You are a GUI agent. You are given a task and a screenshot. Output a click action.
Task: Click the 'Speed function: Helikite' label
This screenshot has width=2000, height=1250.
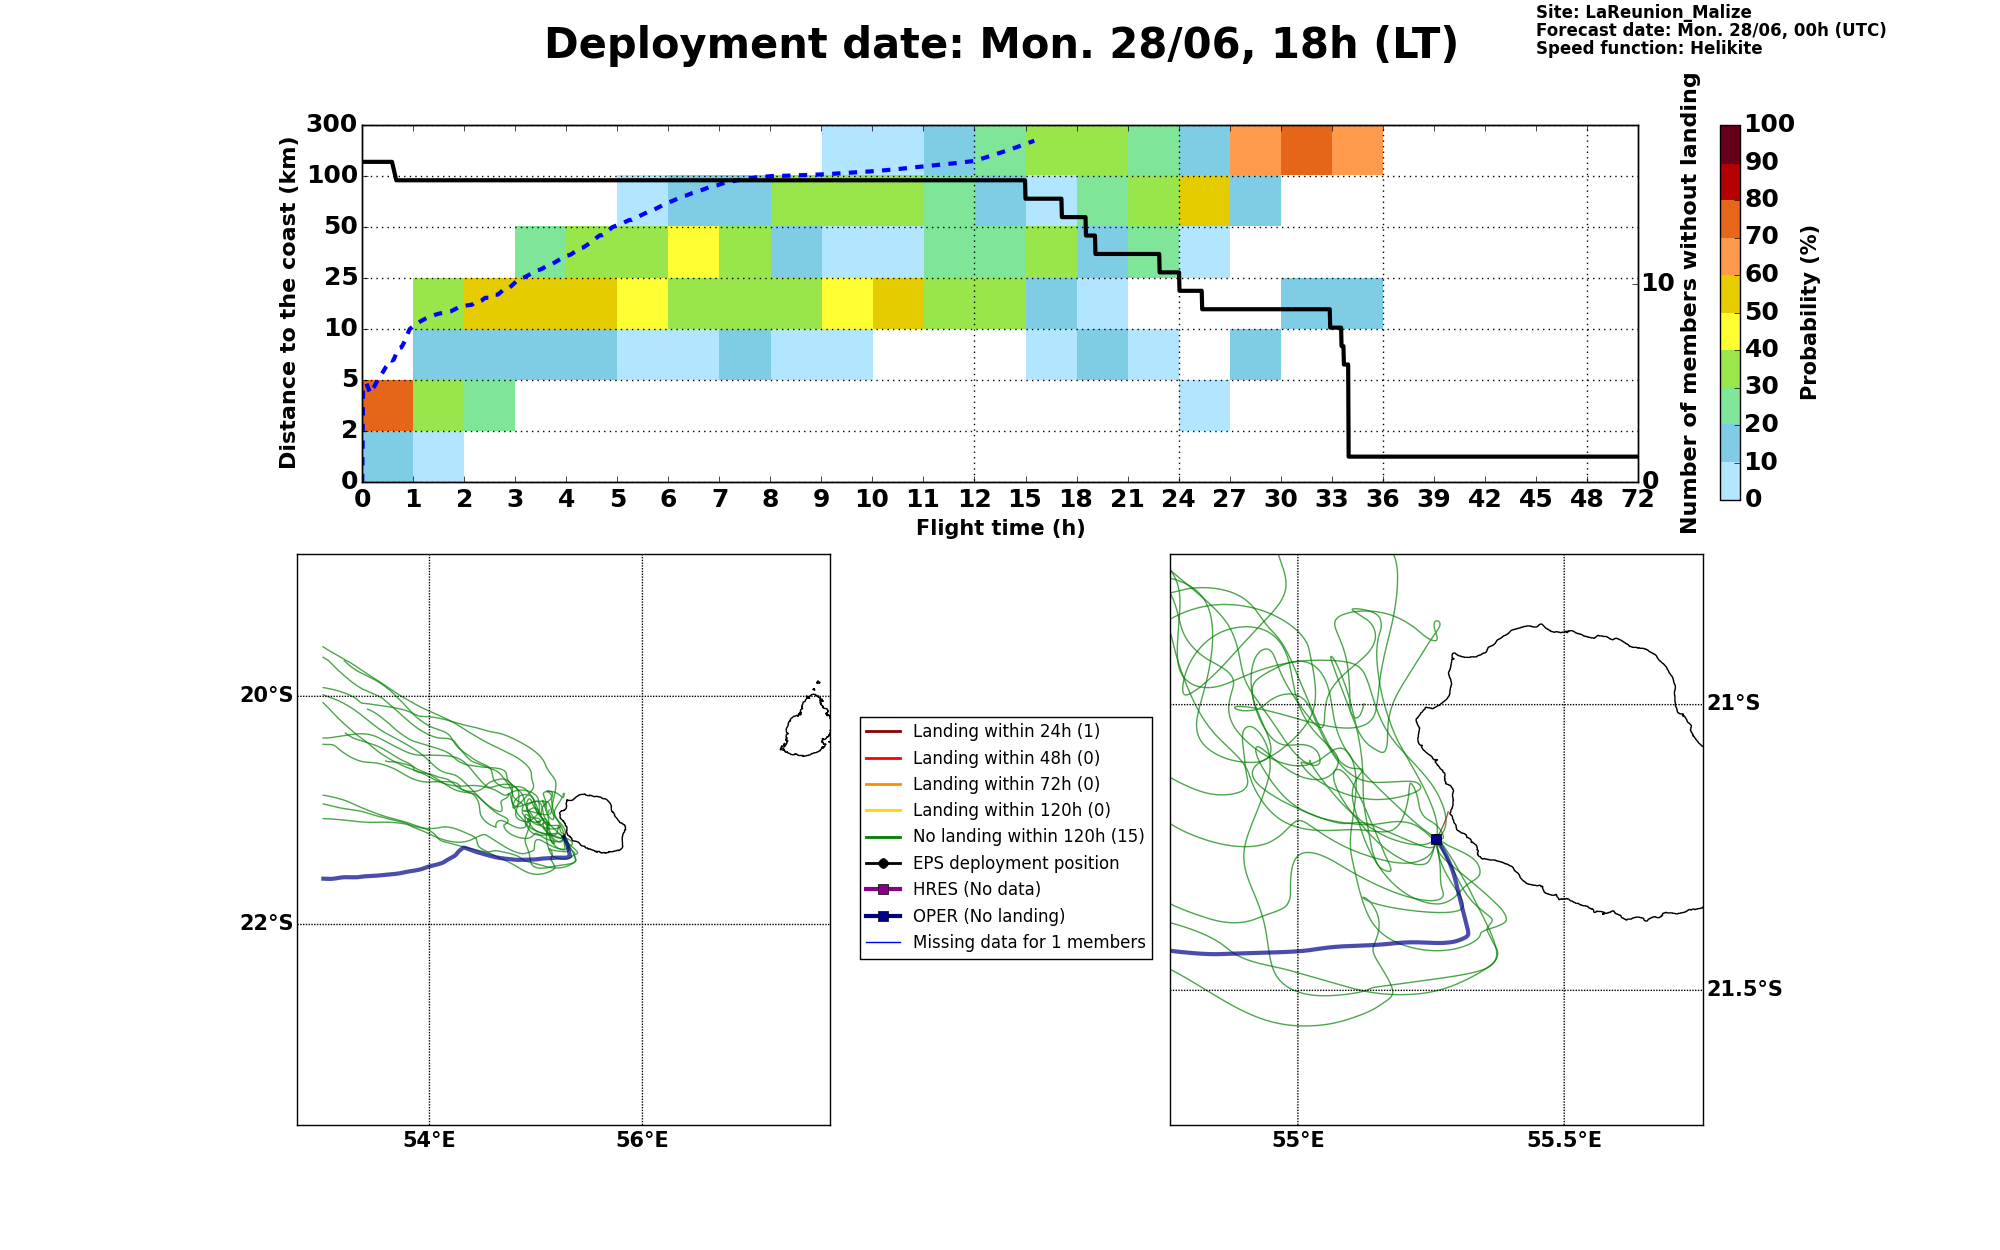tap(1649, 49)
